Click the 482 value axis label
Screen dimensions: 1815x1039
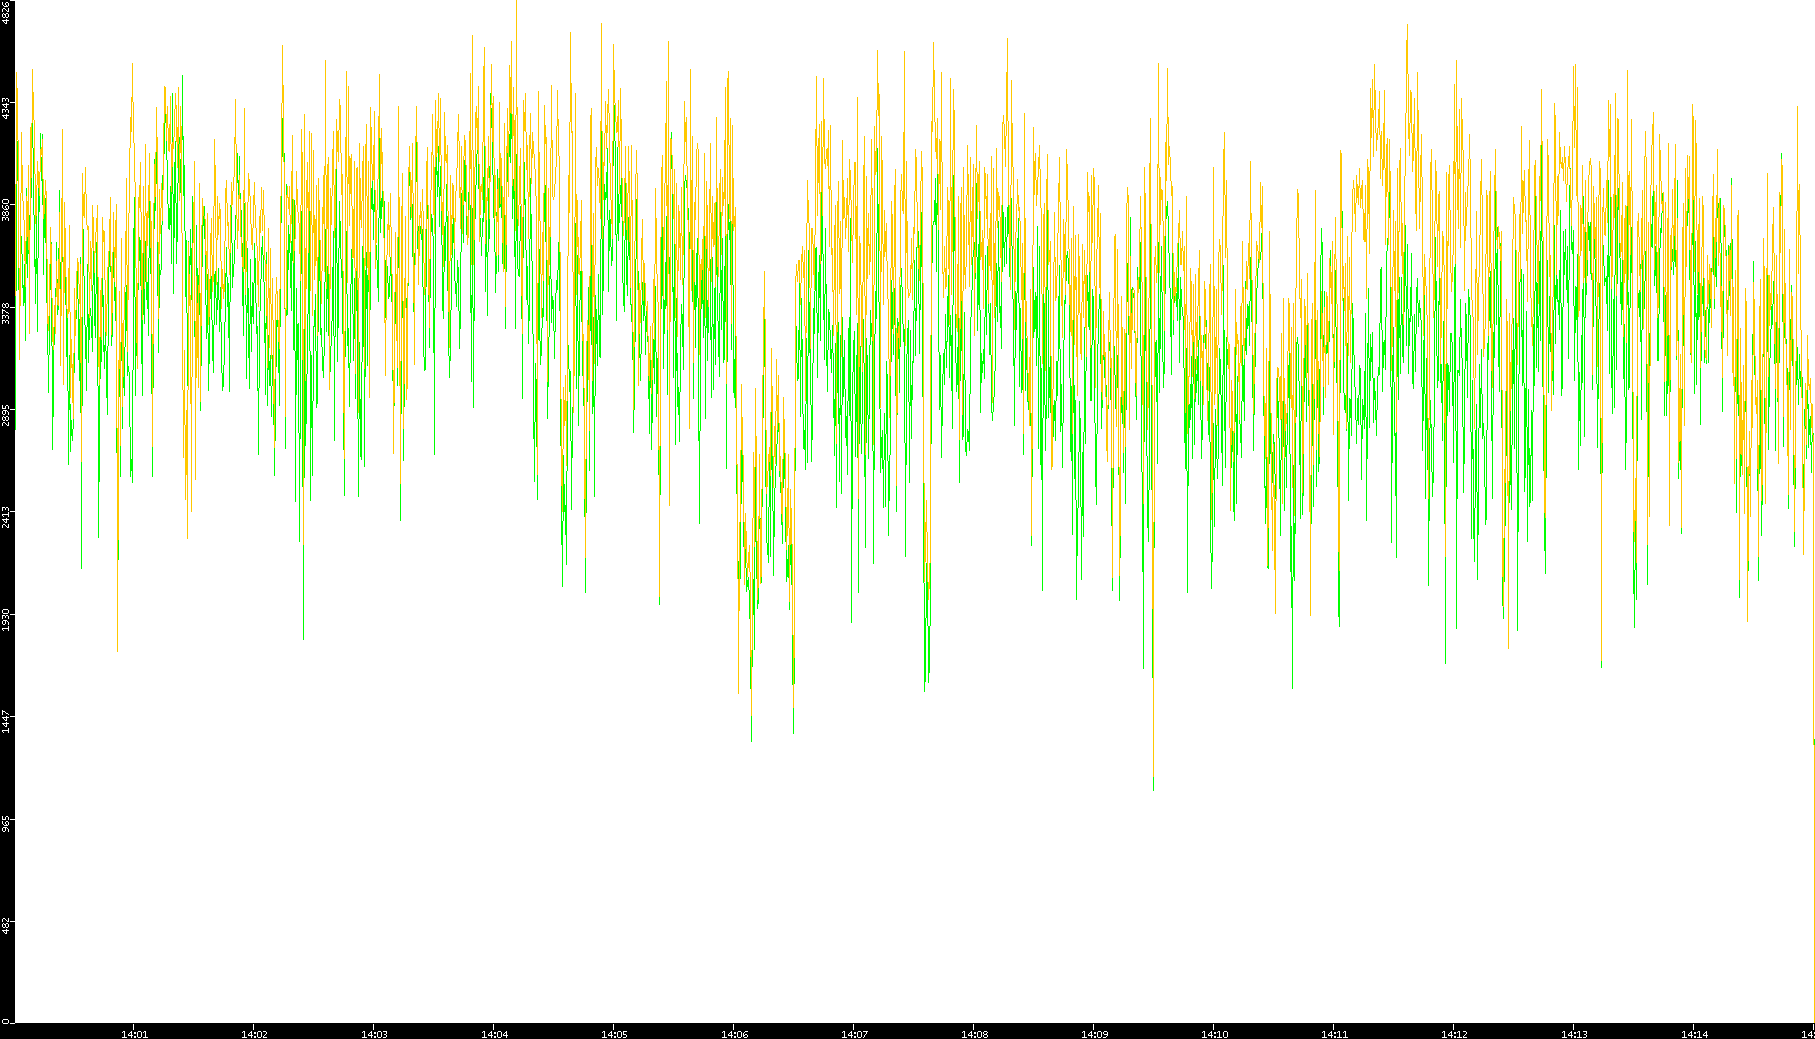coord(6,925)
